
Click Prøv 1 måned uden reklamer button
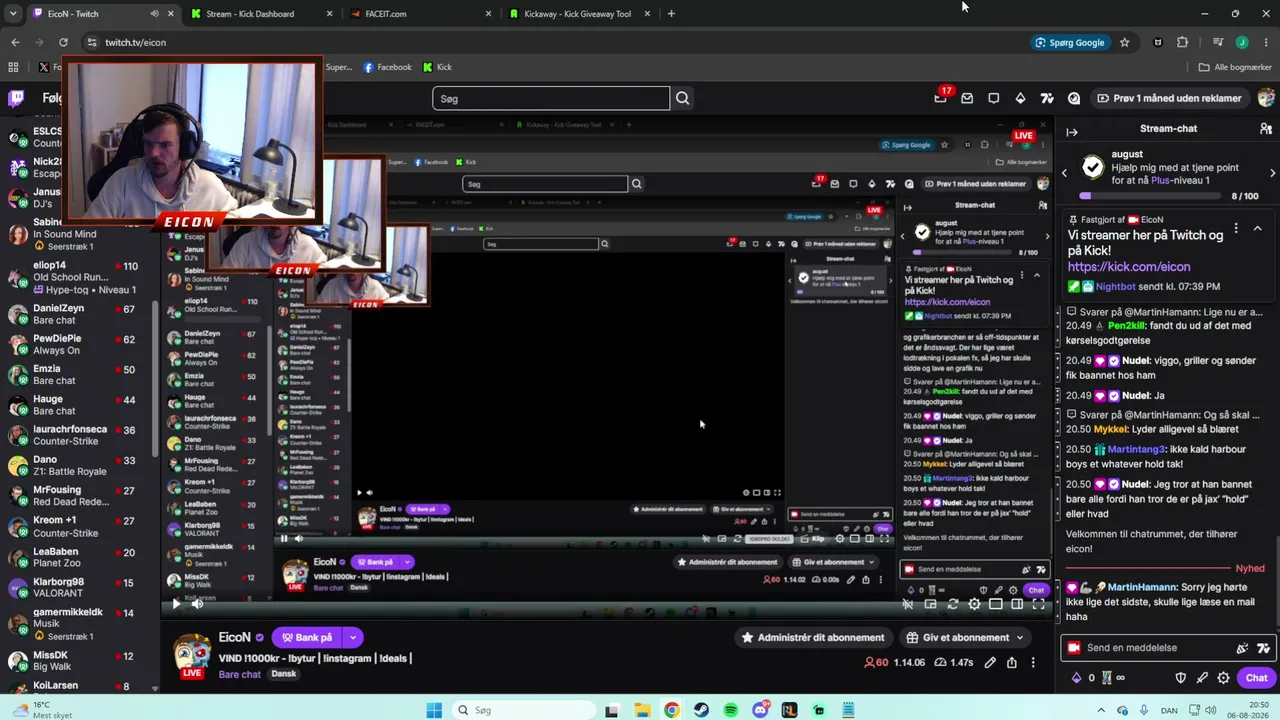(x=1168, y=98)
